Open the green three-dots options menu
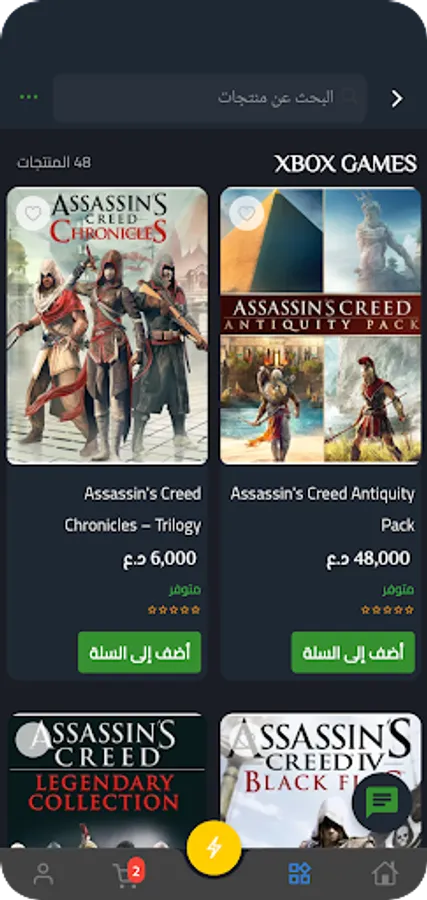 (x=29, y=97)
